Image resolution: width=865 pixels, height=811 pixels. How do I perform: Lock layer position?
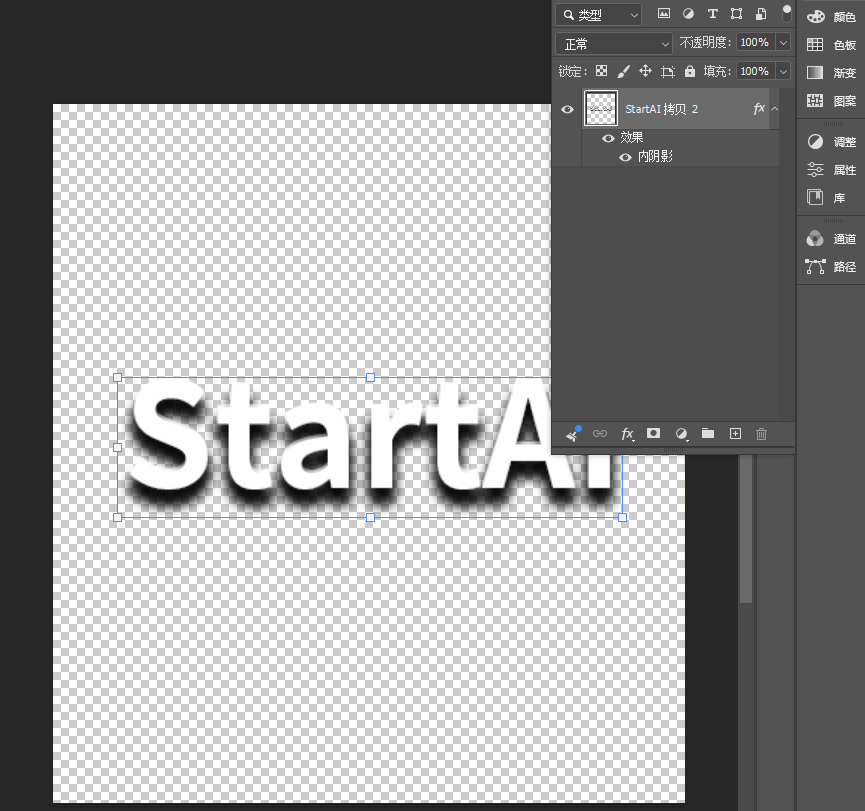coord(645,71)
